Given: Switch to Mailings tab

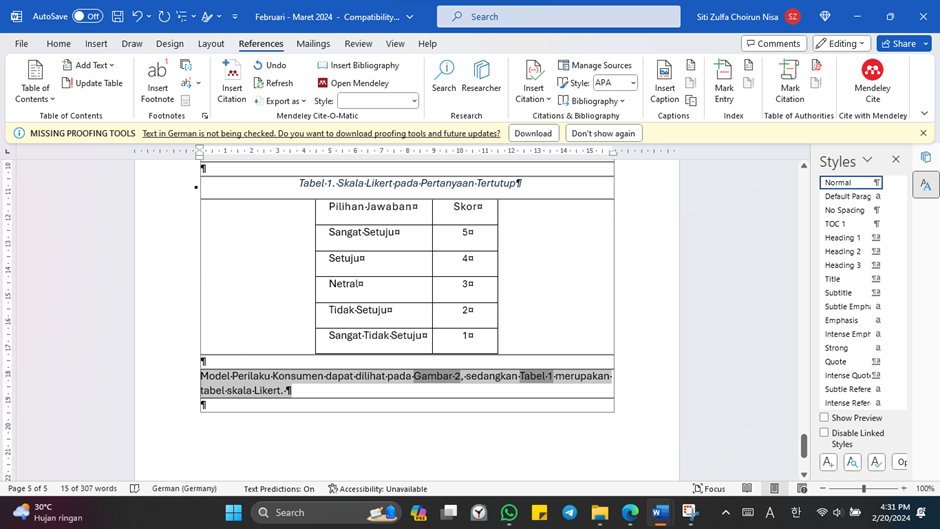Looking at the screenshot, I should click(x=313, y=44).
